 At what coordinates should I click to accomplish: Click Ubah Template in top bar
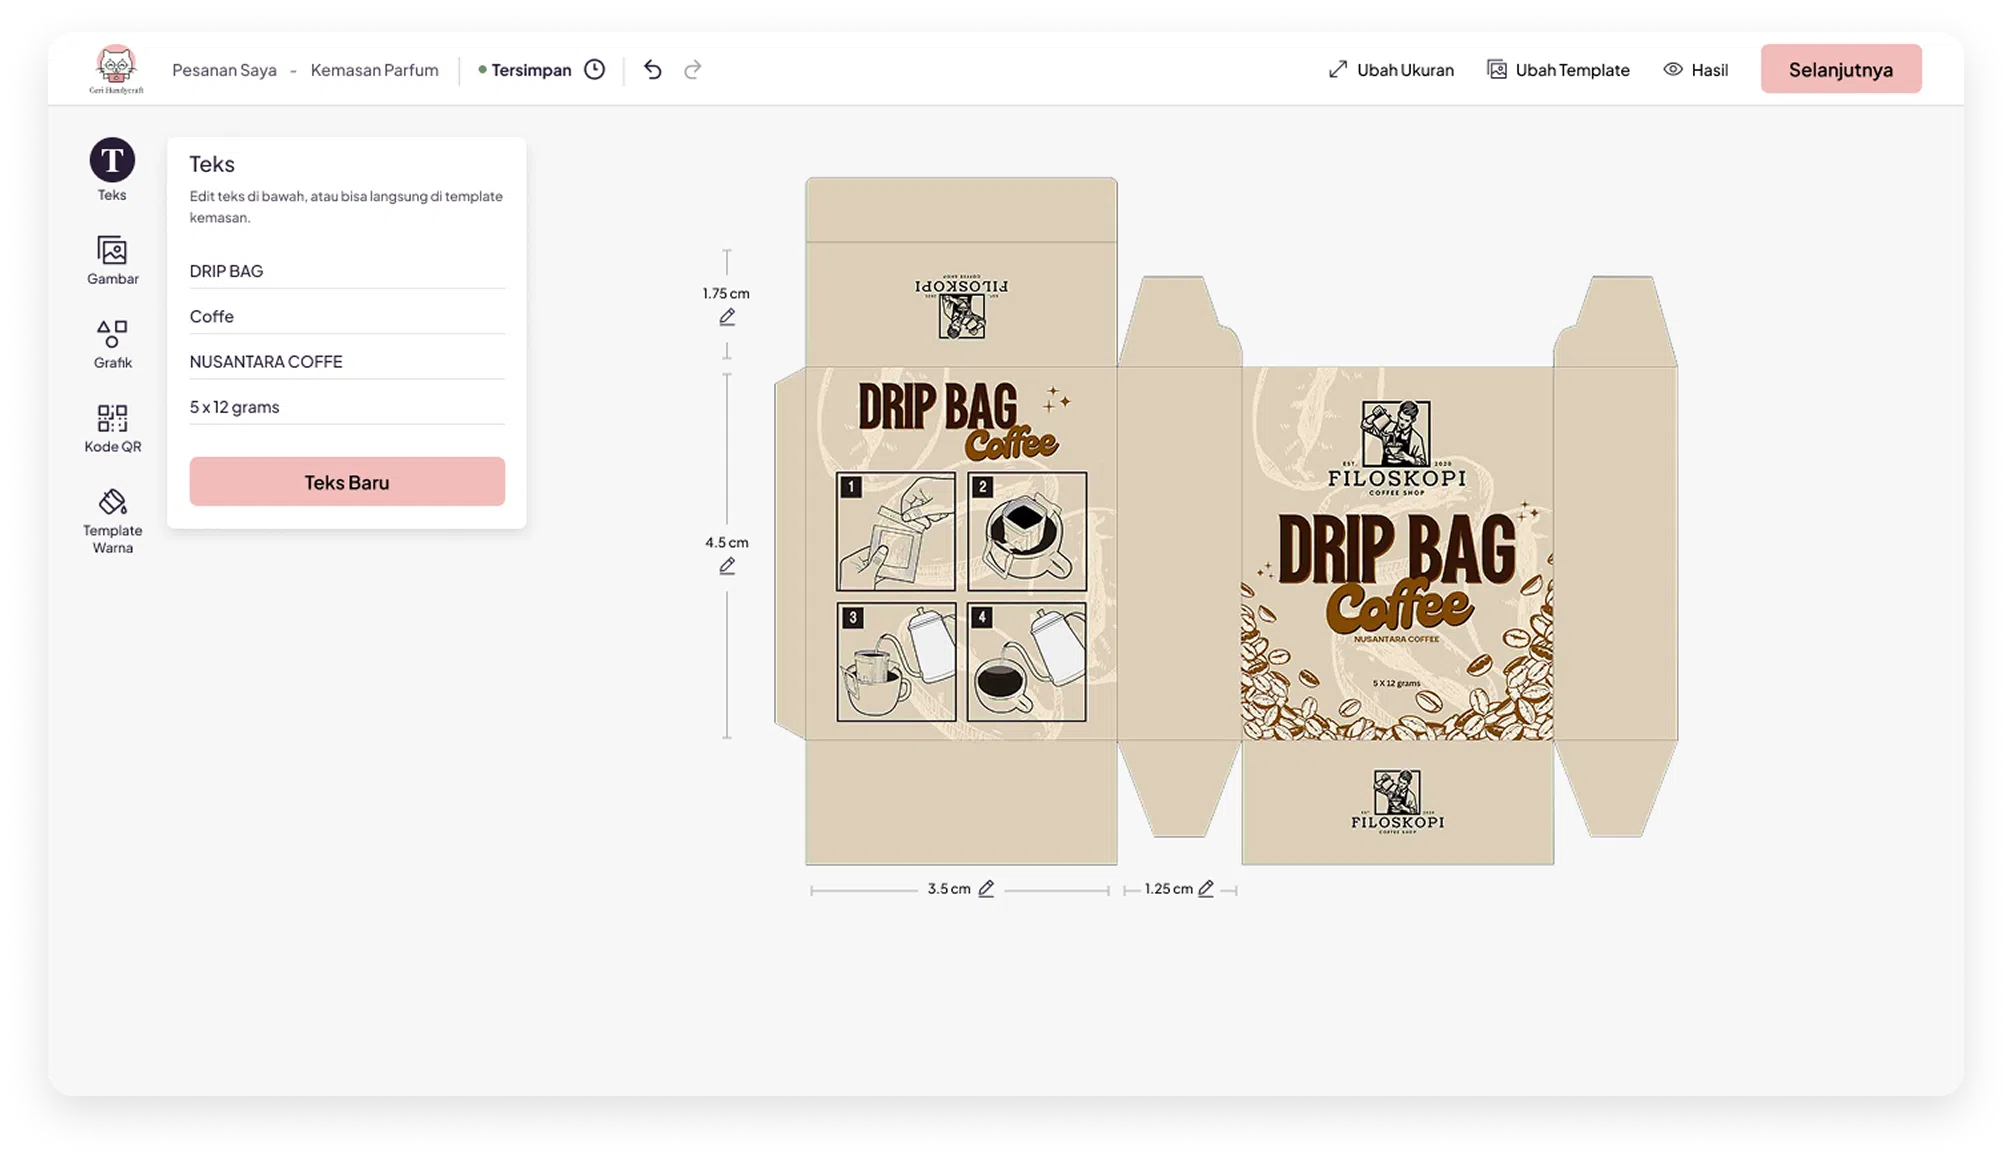coord(1558,70)
